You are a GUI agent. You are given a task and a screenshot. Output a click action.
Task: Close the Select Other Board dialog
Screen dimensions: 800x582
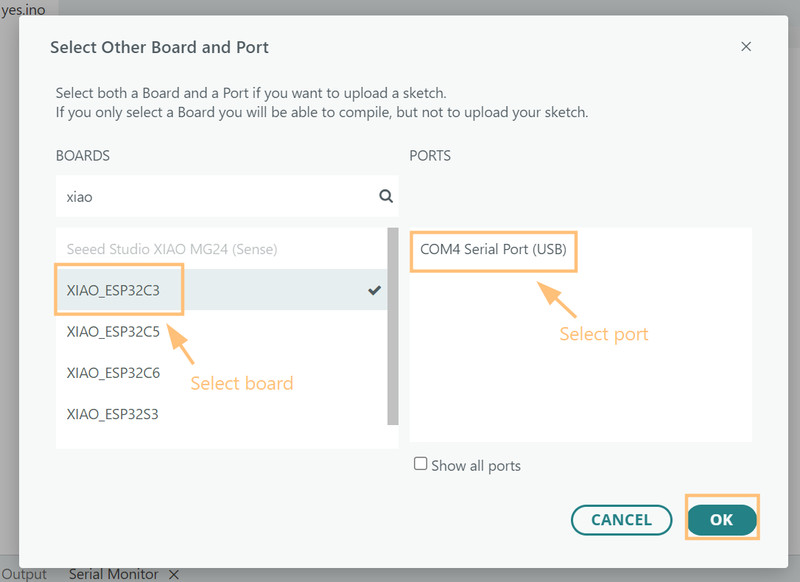pos(746,47)
